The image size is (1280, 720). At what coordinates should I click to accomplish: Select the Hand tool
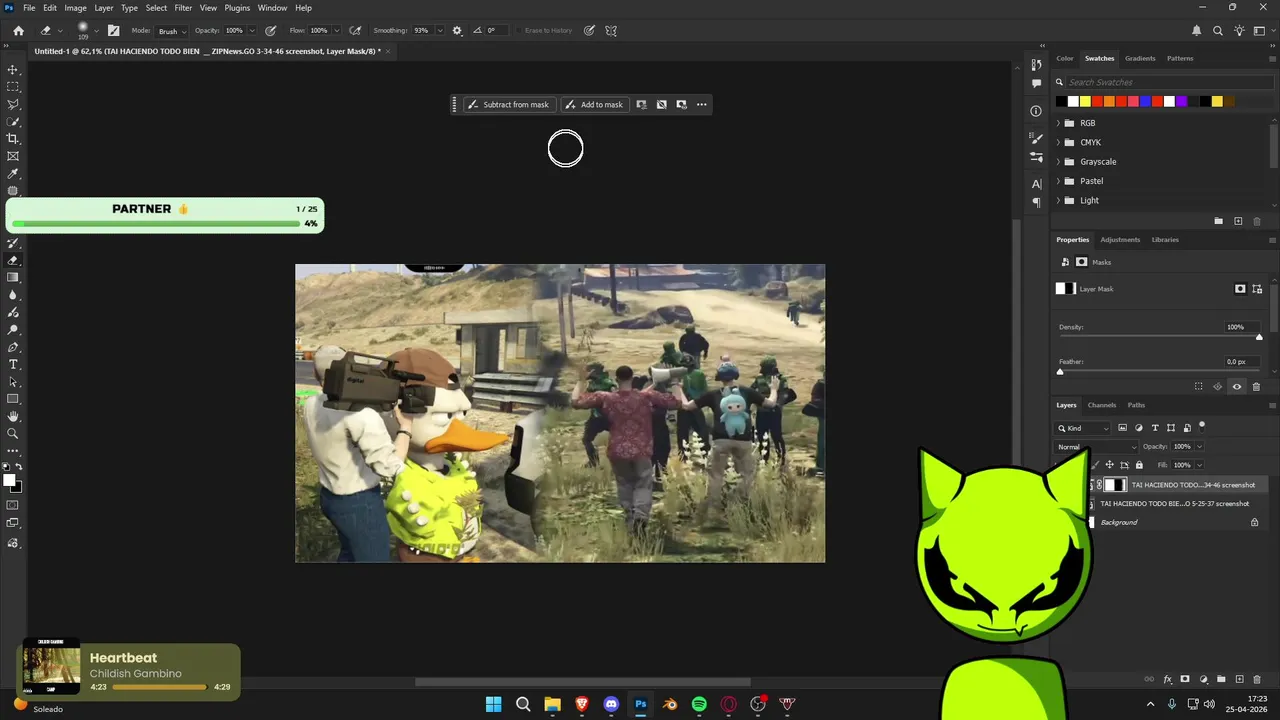pos(13,416)
